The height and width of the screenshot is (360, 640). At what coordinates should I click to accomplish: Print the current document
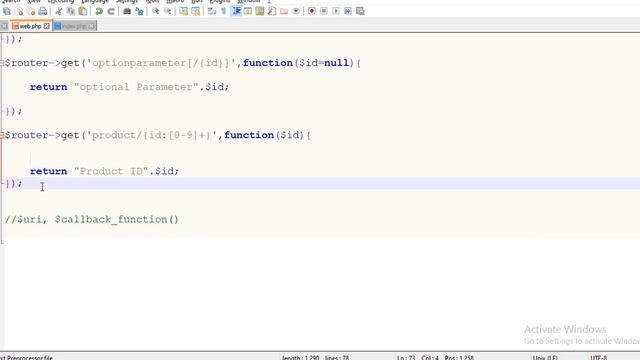coord(43,11)
